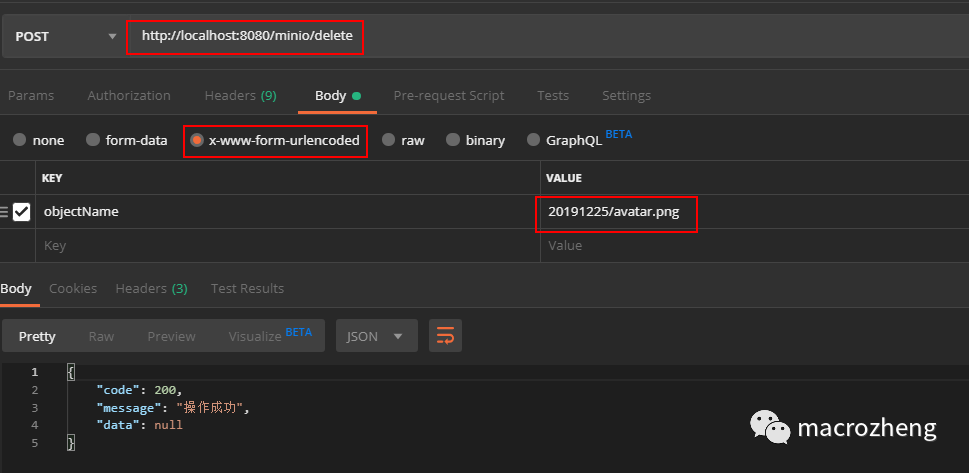Click the "data": null line

(140, 425)
